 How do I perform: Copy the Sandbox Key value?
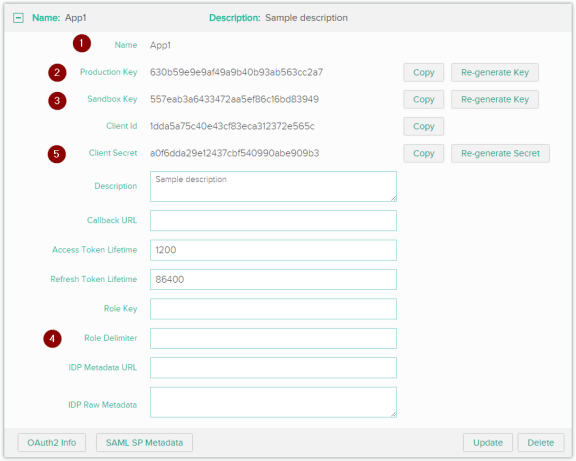click(x=424, y=99)
